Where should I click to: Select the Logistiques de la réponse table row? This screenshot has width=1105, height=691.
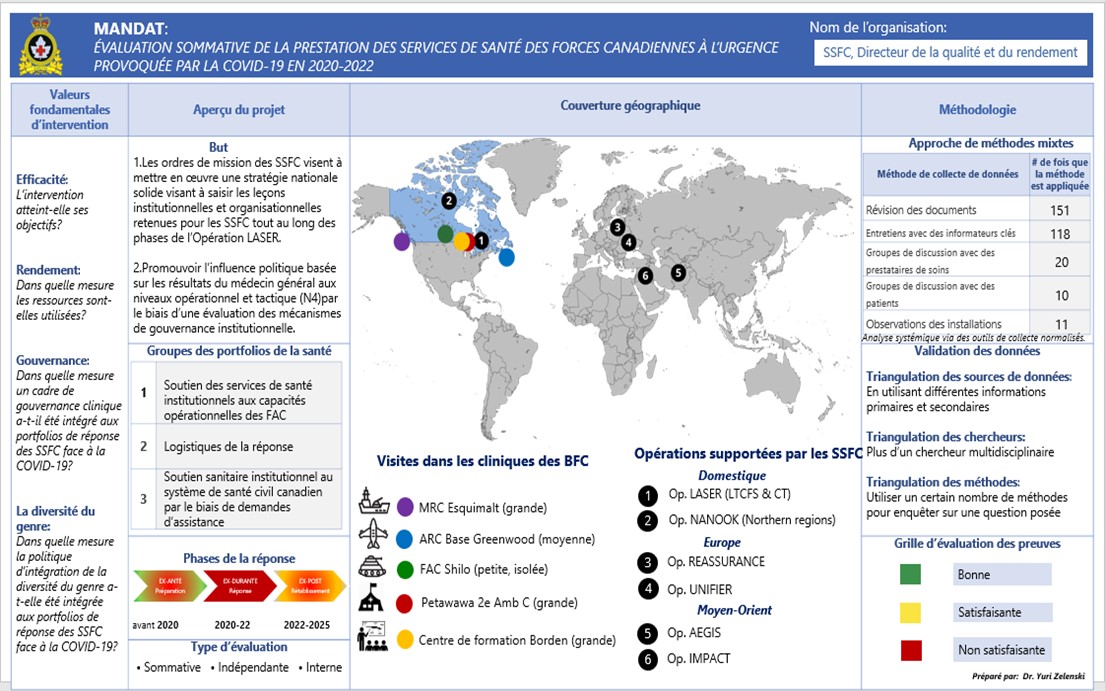(x=239, y=446)
